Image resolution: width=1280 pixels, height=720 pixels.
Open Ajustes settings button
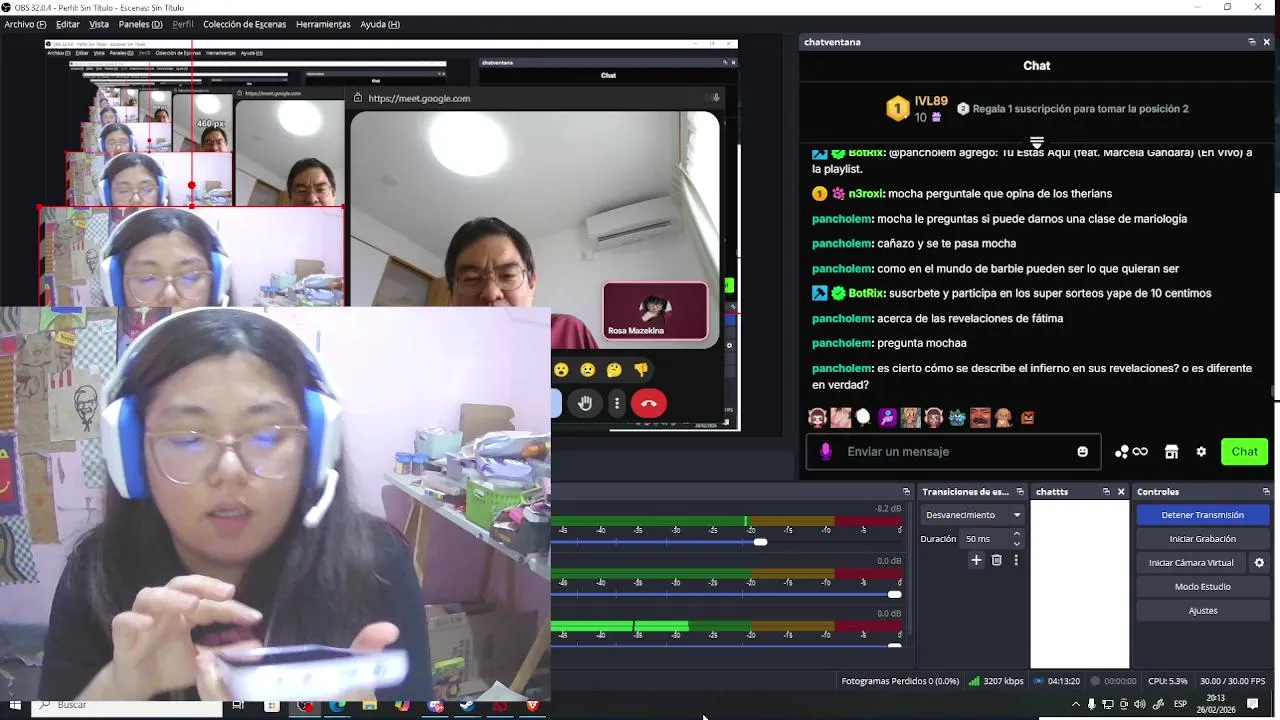tap(1202, 611)
